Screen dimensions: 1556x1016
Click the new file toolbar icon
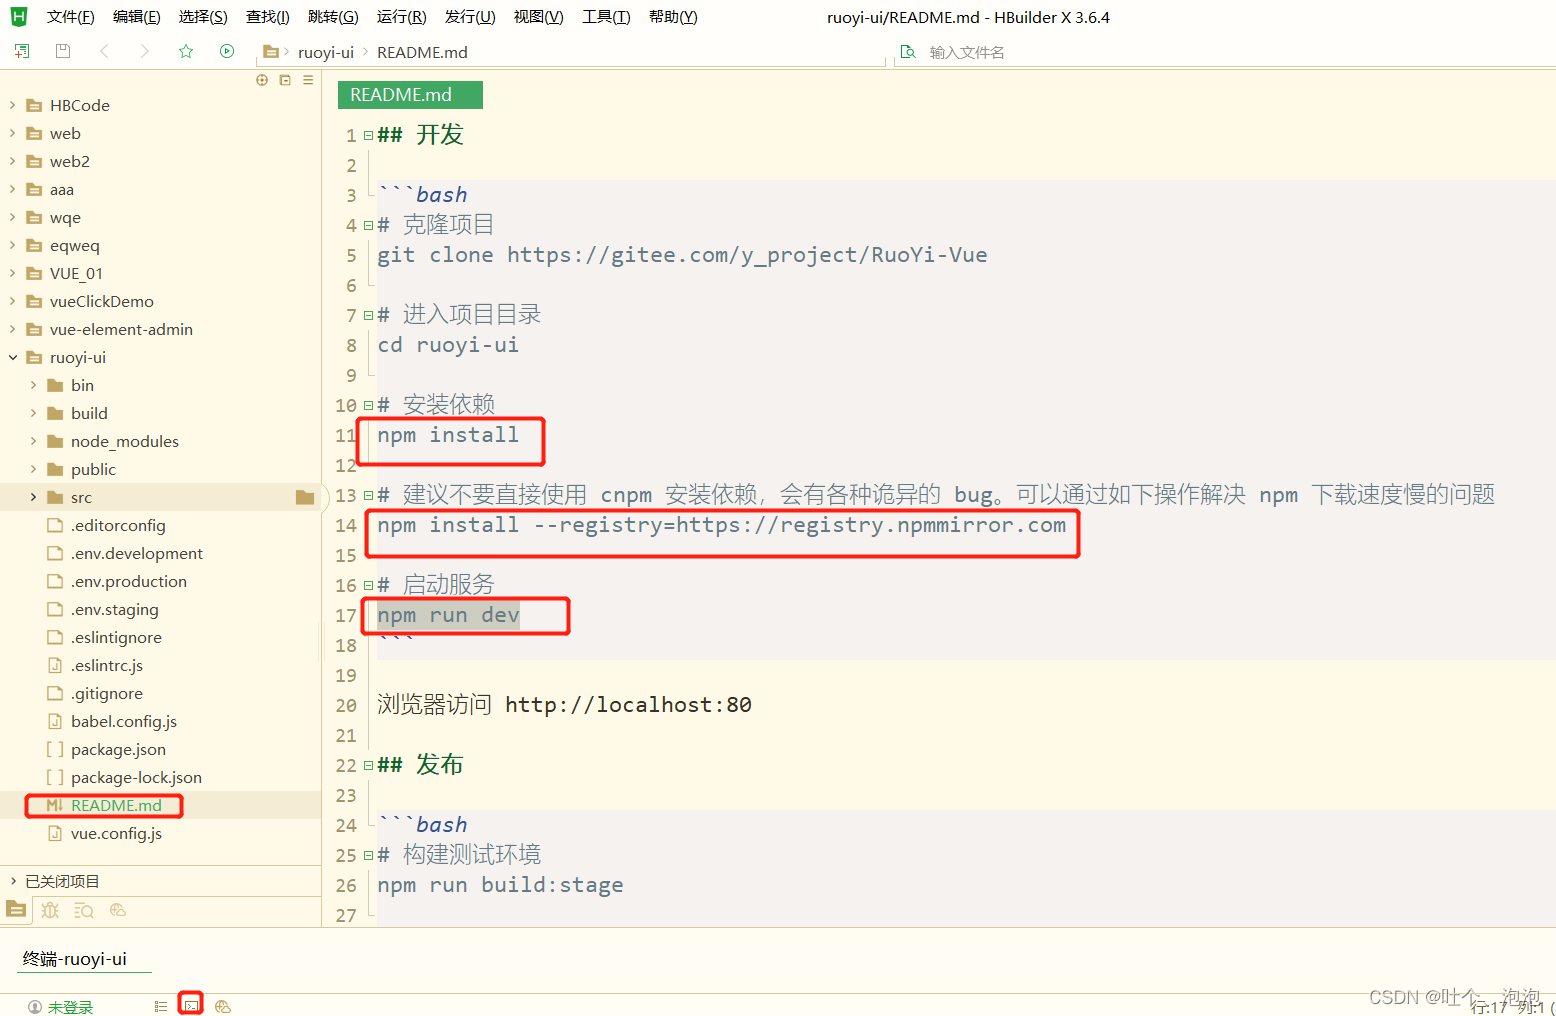pos(22,51)
